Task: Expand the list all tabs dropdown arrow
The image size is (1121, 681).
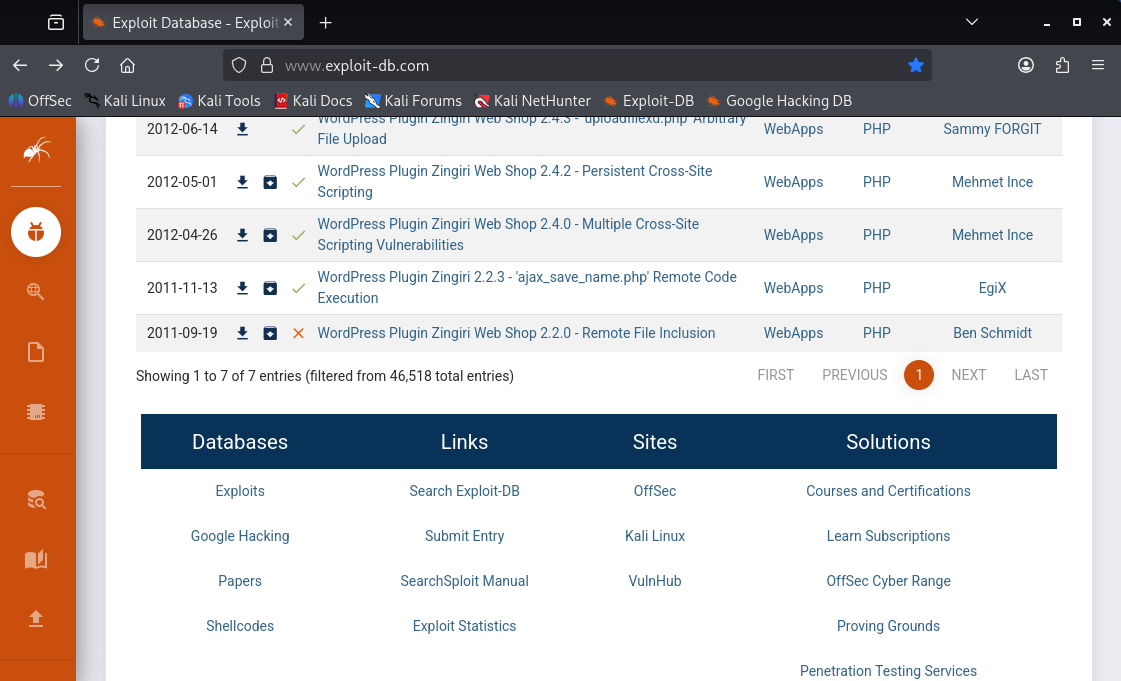Action: click(972, 22)
